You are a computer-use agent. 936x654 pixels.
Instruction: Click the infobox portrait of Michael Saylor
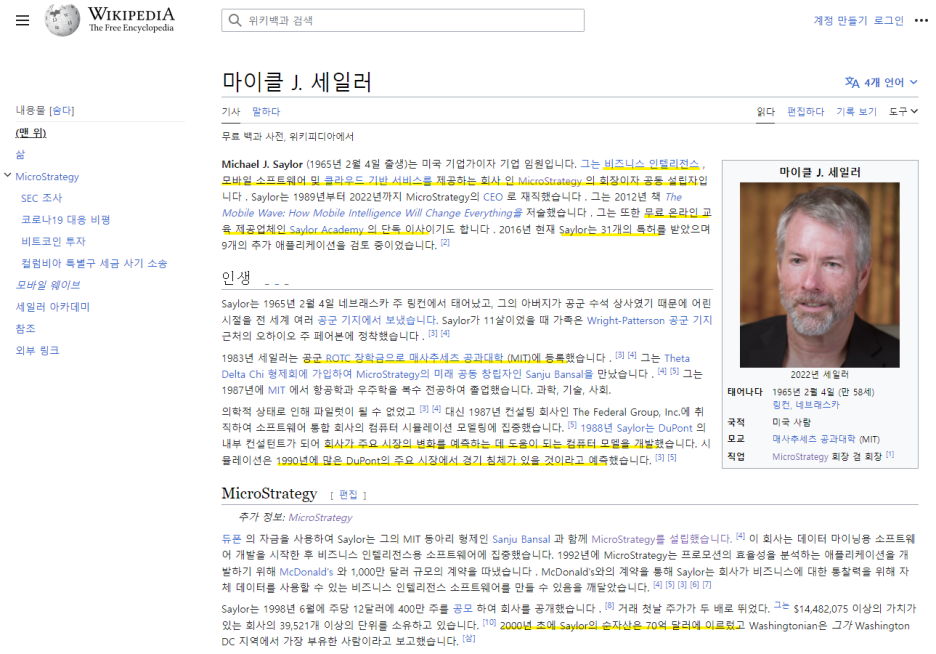[820, 274]
